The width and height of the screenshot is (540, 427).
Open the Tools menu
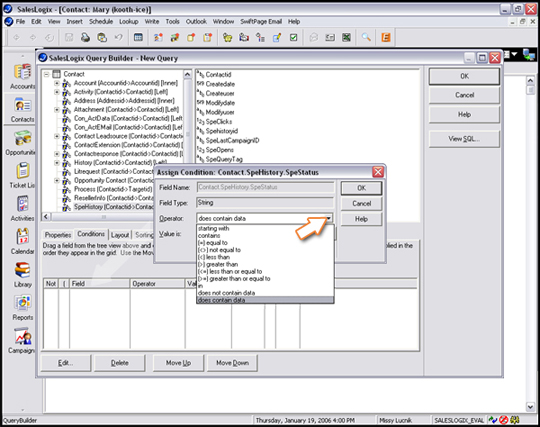[172, 21]
